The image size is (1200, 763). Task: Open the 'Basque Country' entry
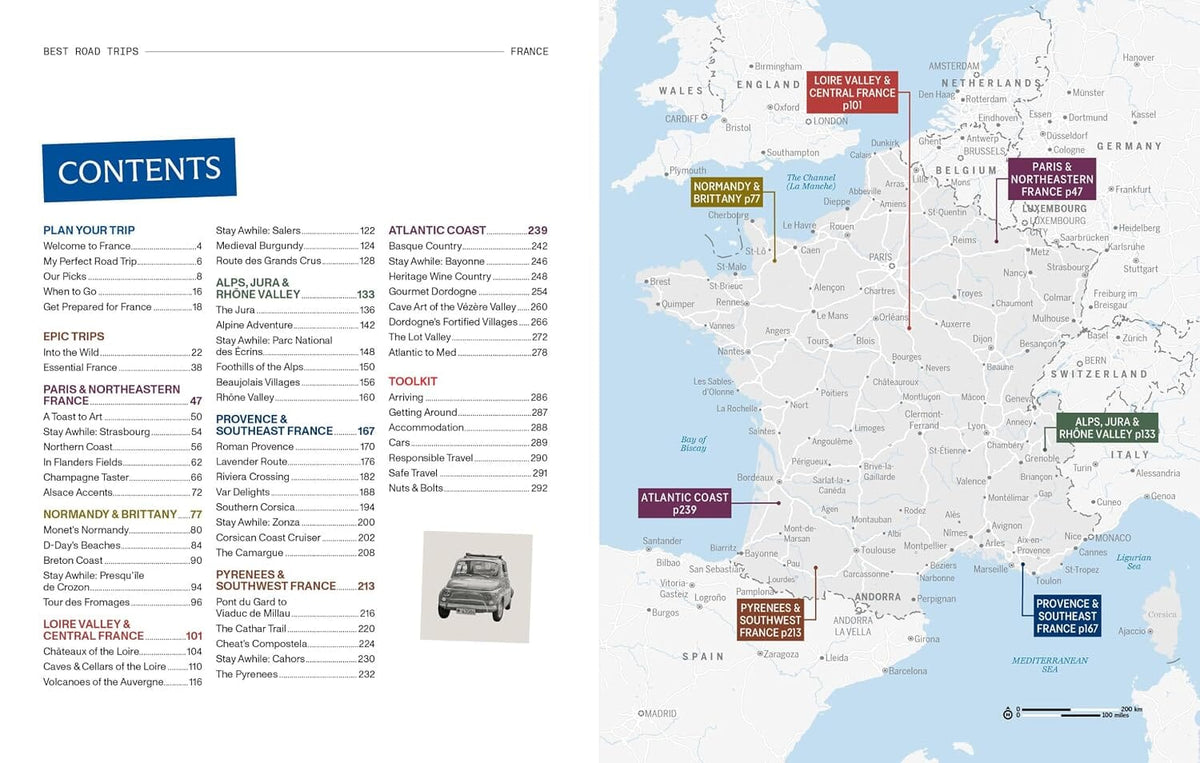click(x=468, y=246)
